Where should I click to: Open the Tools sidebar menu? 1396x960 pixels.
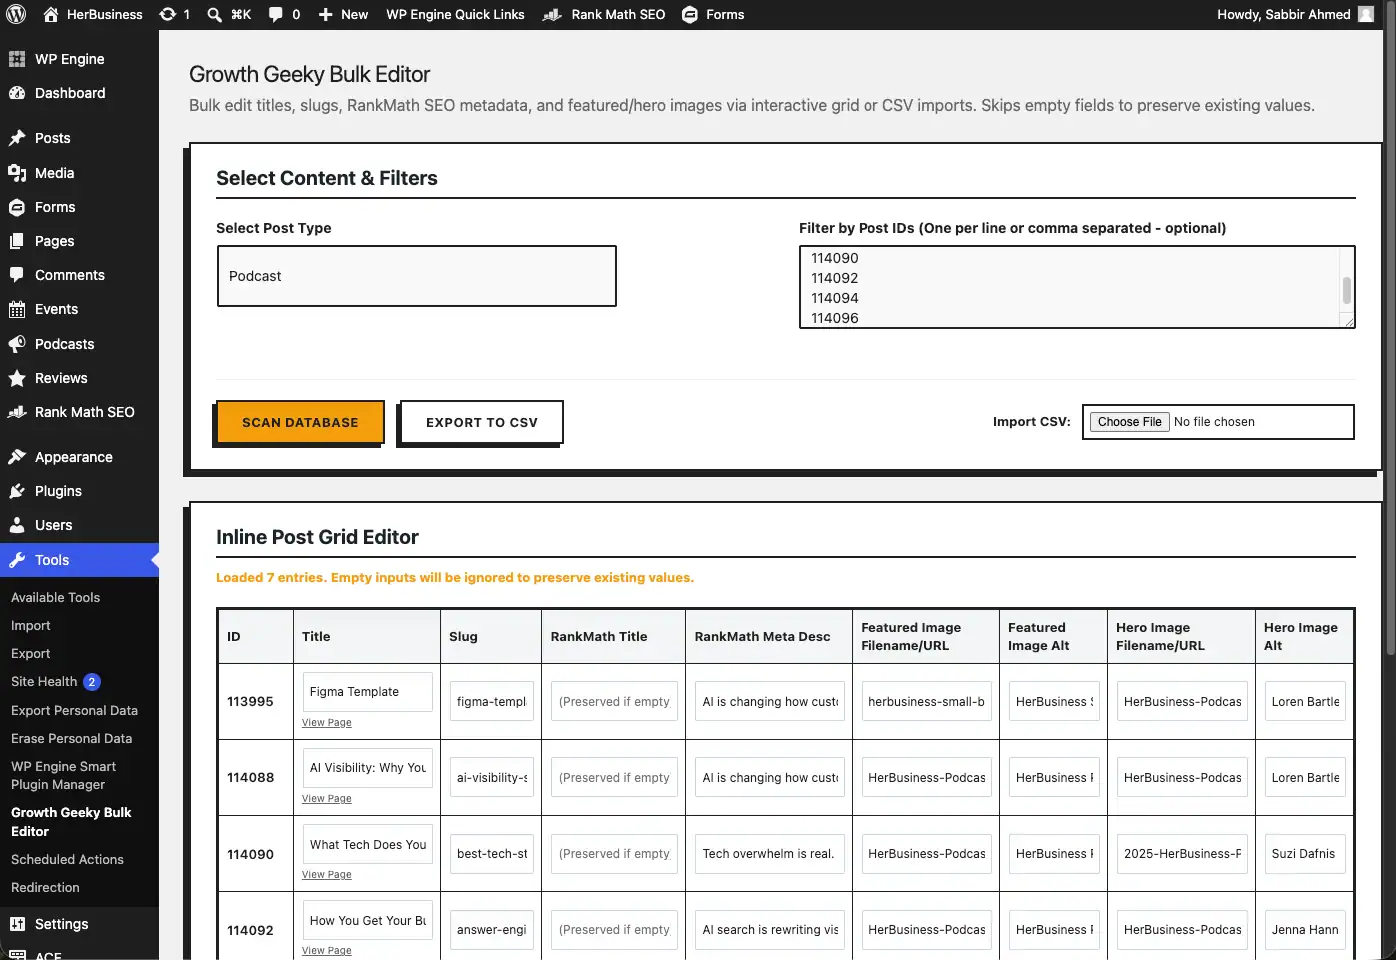pyautogui.click(x=79, y=560)
